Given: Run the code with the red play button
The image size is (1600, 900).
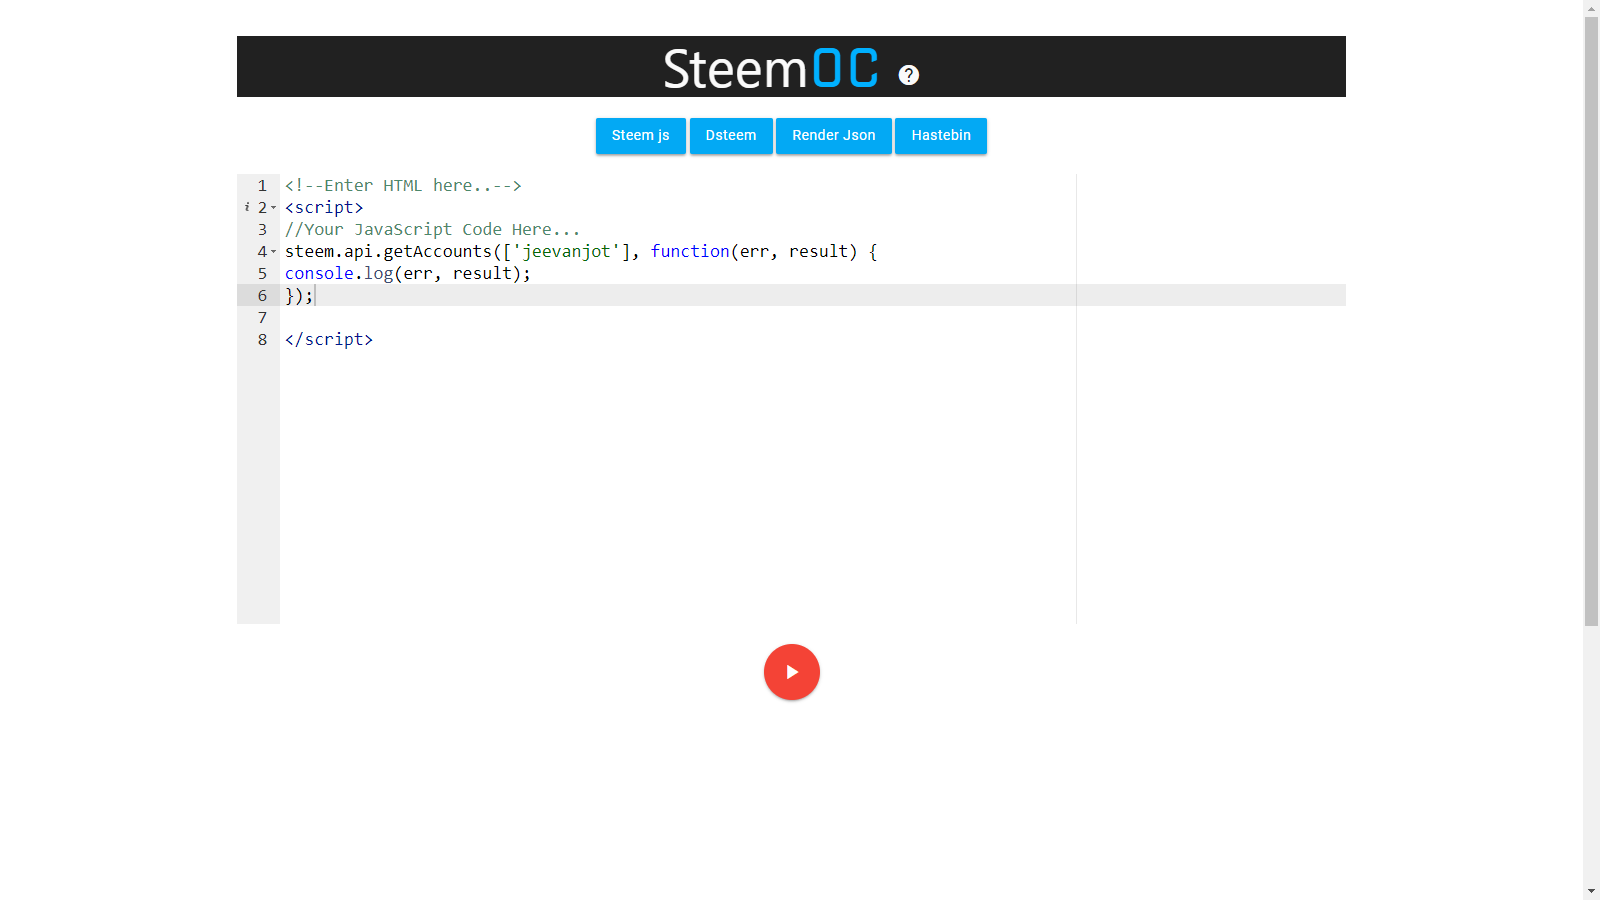Looking at the screenshot, I should 792,672.
